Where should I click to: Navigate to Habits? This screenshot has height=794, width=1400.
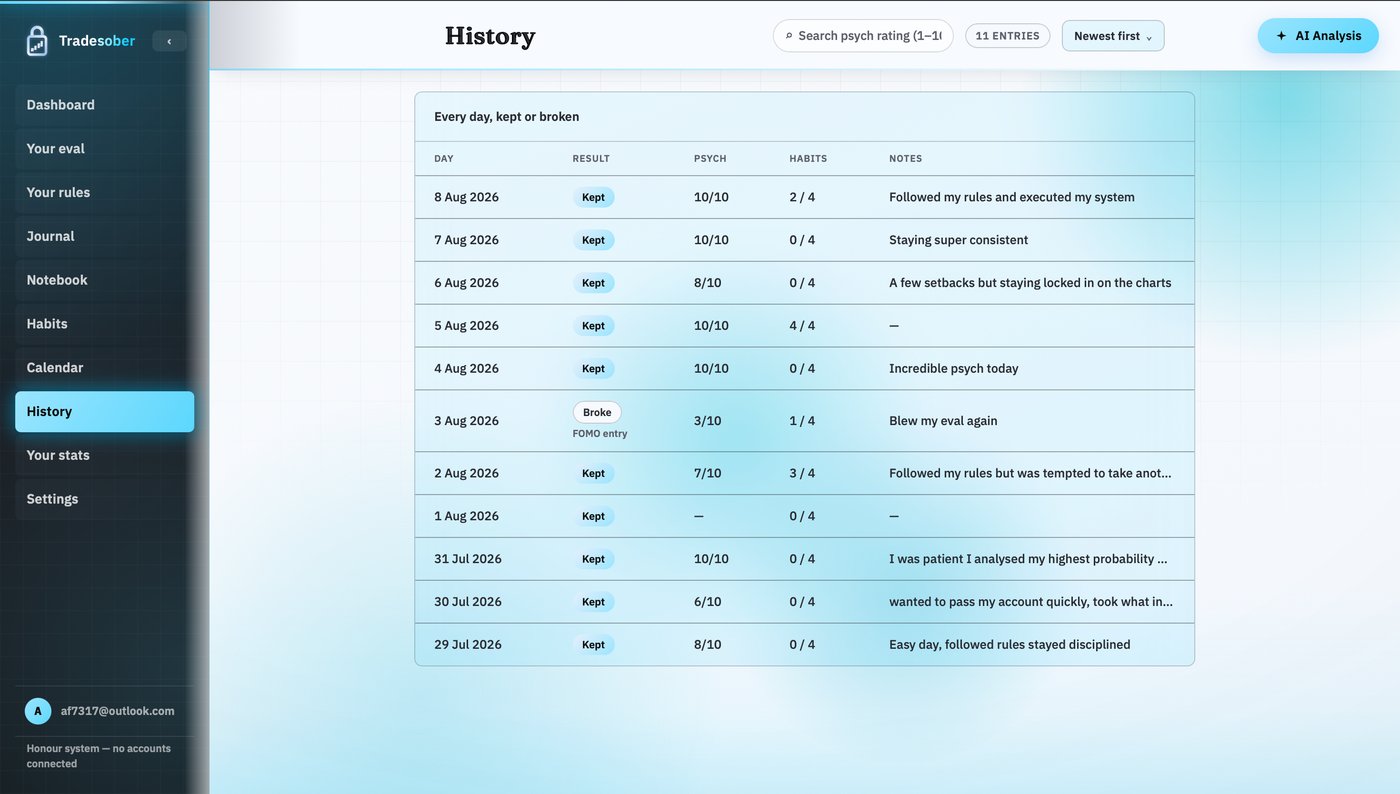pyautogui.click(x=105, y=324)
